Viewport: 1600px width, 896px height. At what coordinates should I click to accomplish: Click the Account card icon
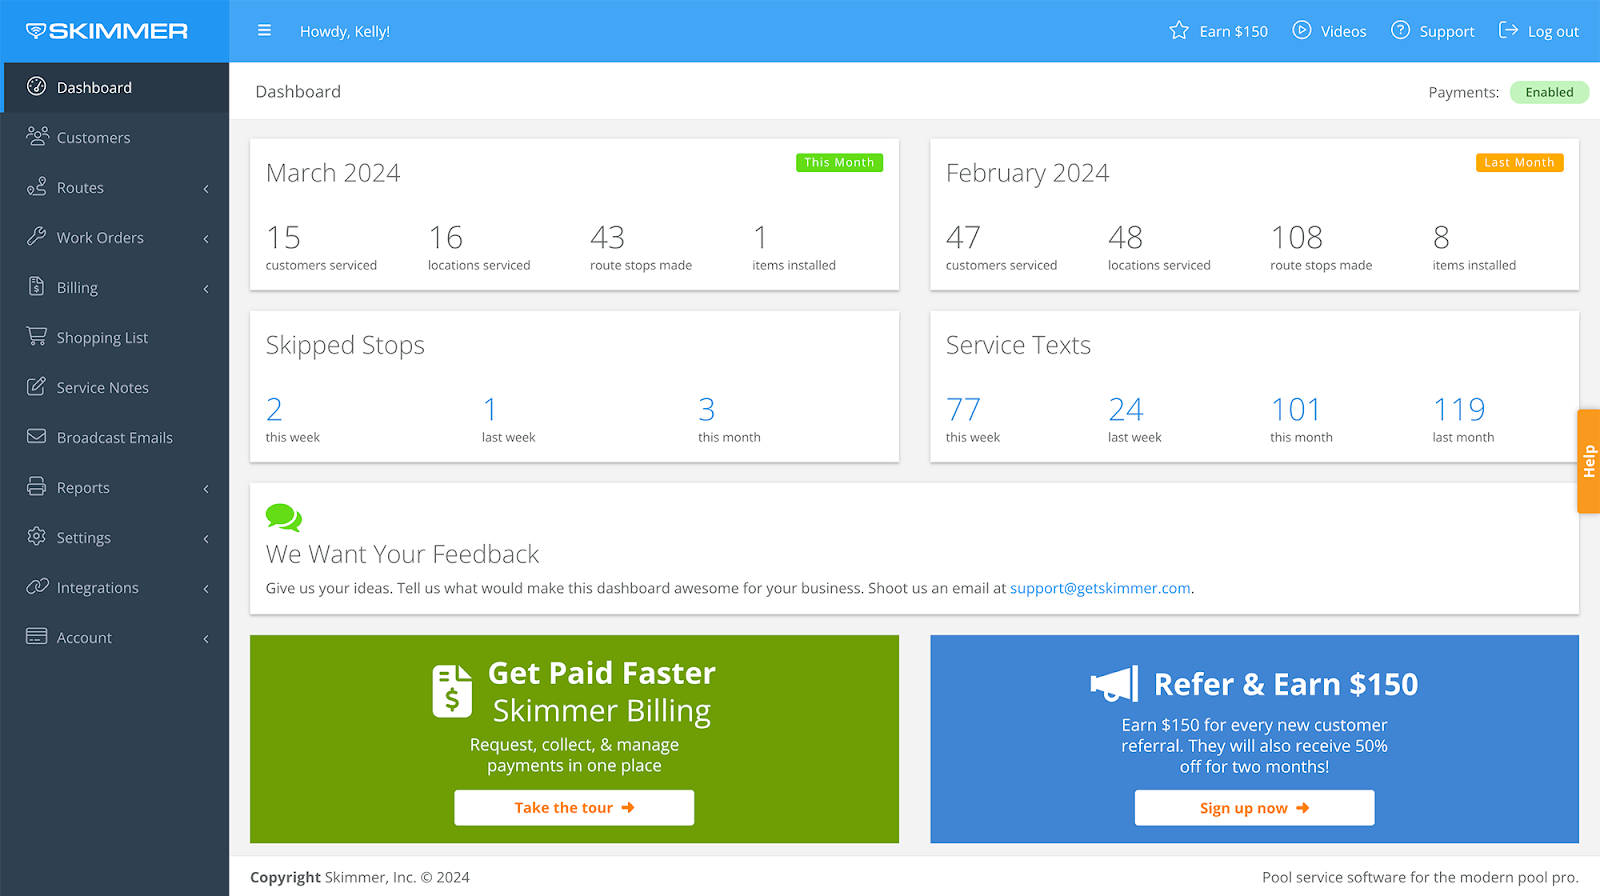[37, 636]
